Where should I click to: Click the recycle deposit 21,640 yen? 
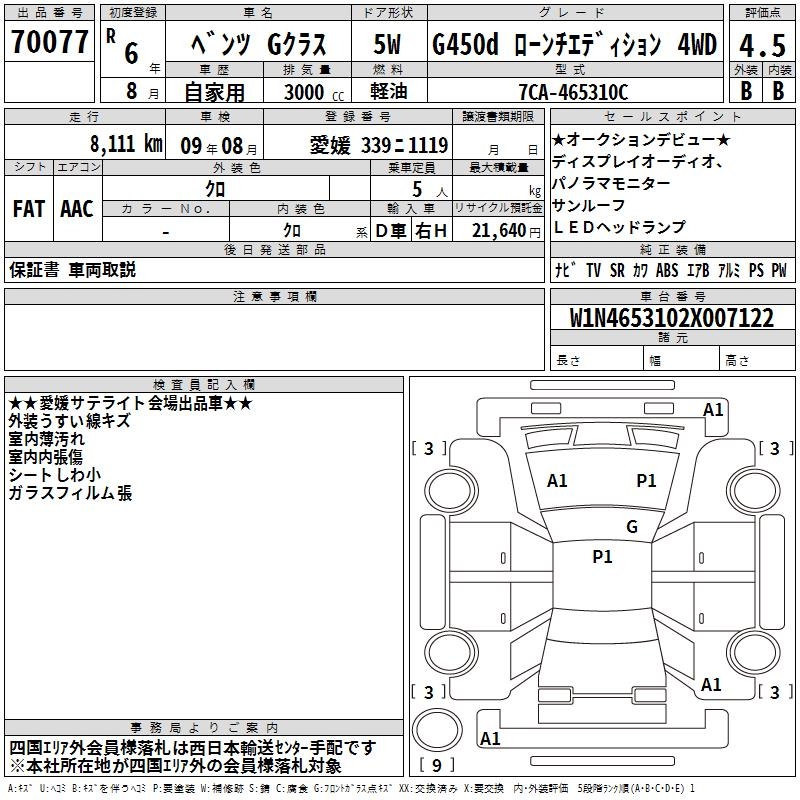tap(506, 231)
